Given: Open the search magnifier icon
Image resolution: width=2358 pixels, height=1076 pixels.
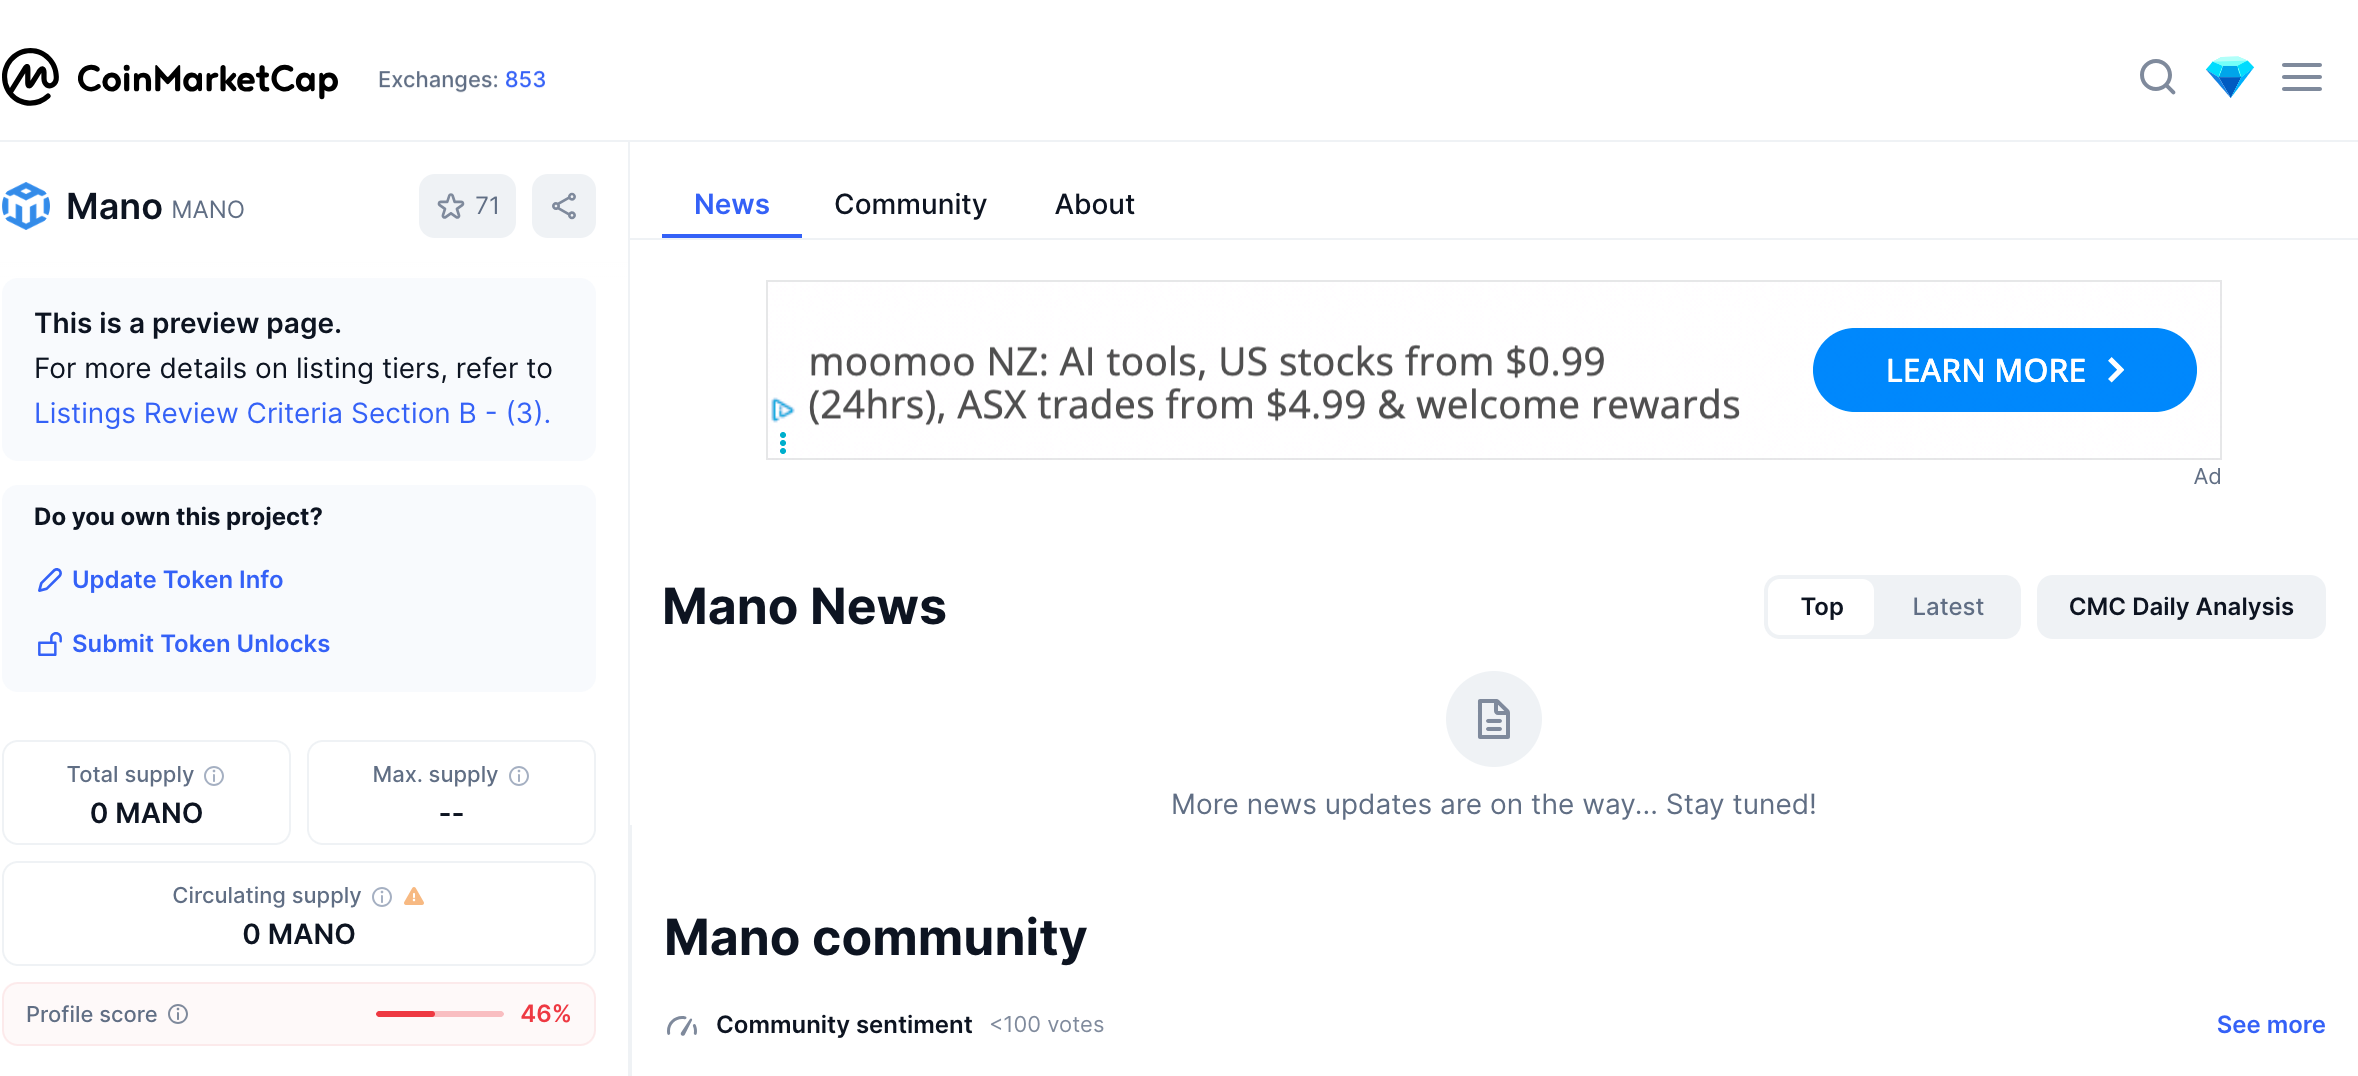Looking at the screenshot, I should (x=2157, y=77).
